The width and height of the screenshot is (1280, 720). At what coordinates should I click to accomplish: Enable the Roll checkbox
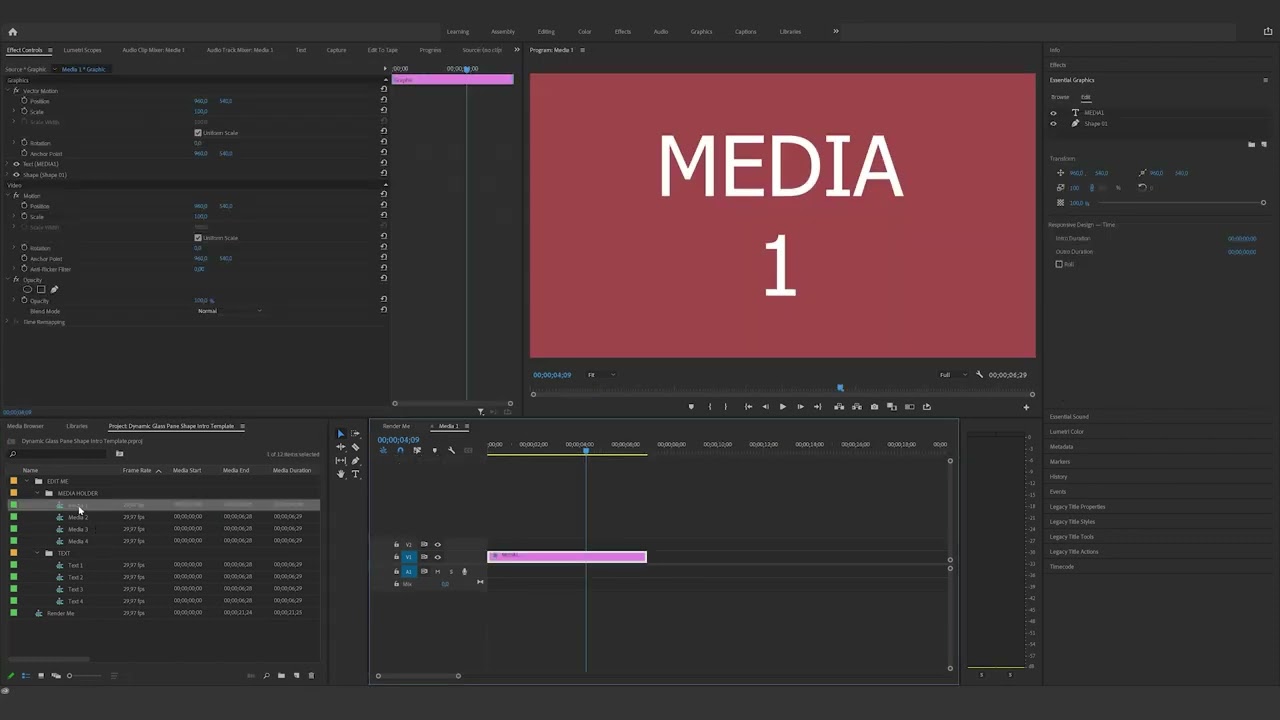[x=1059, y=264]
